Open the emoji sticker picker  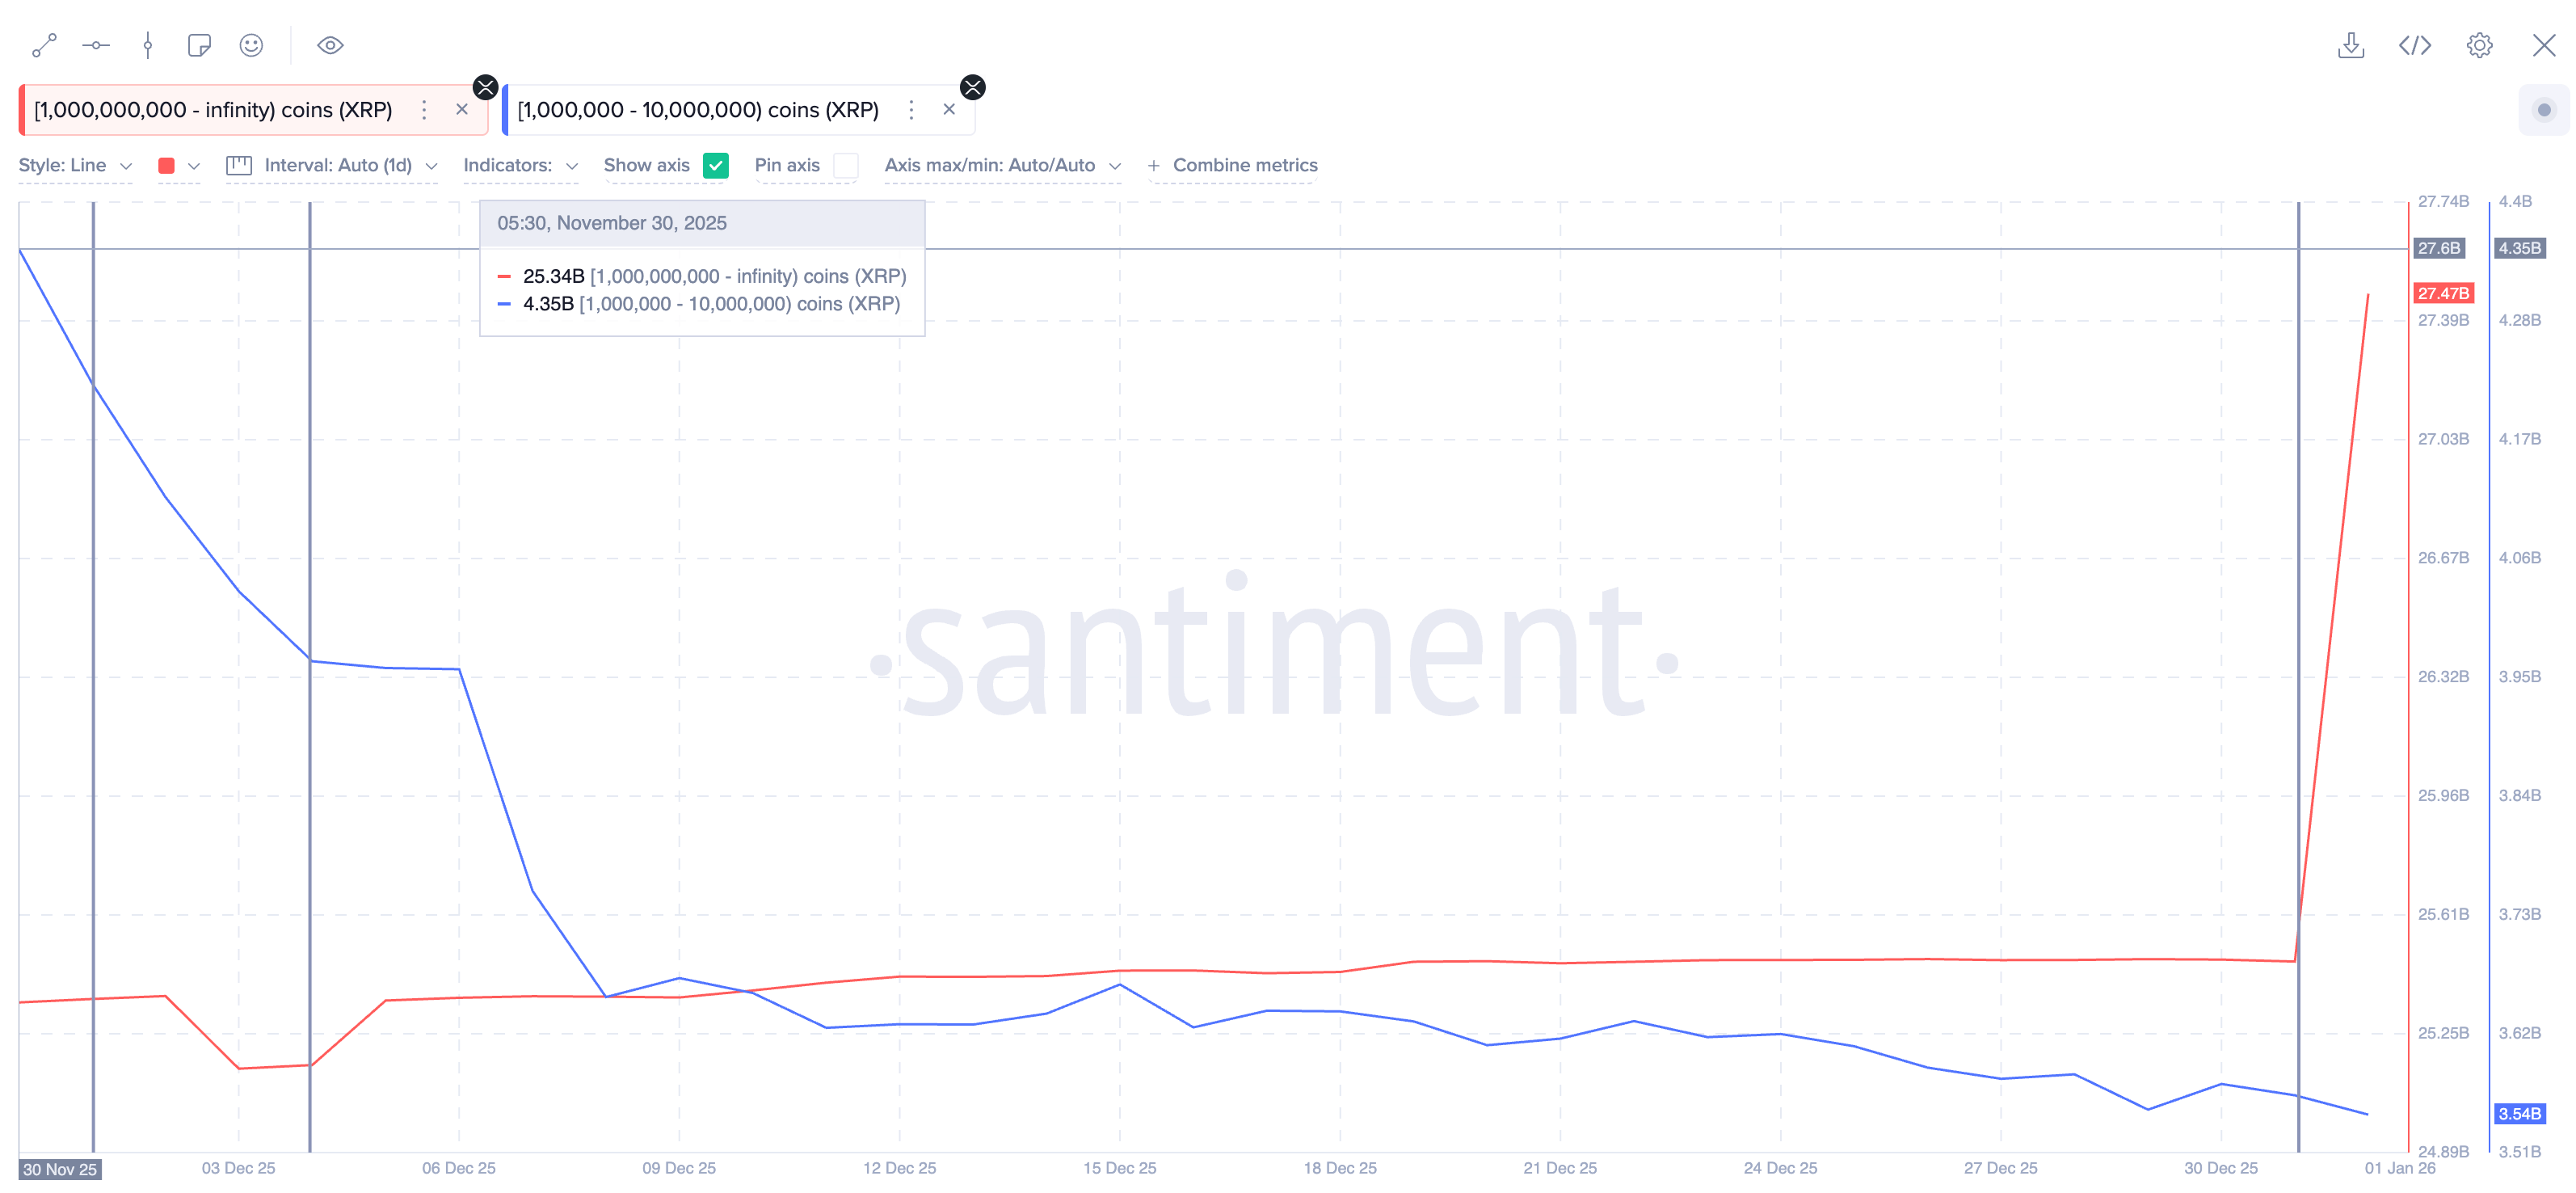[251, 45]
